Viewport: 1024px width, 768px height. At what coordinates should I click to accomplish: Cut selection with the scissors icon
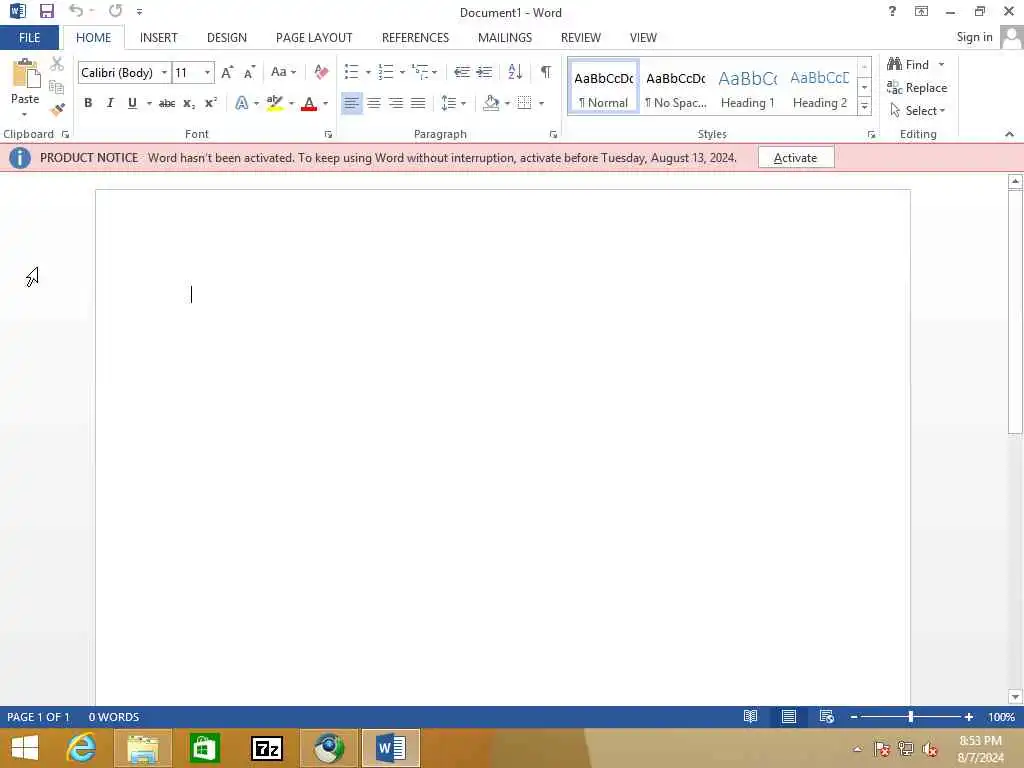pos(57,64)
